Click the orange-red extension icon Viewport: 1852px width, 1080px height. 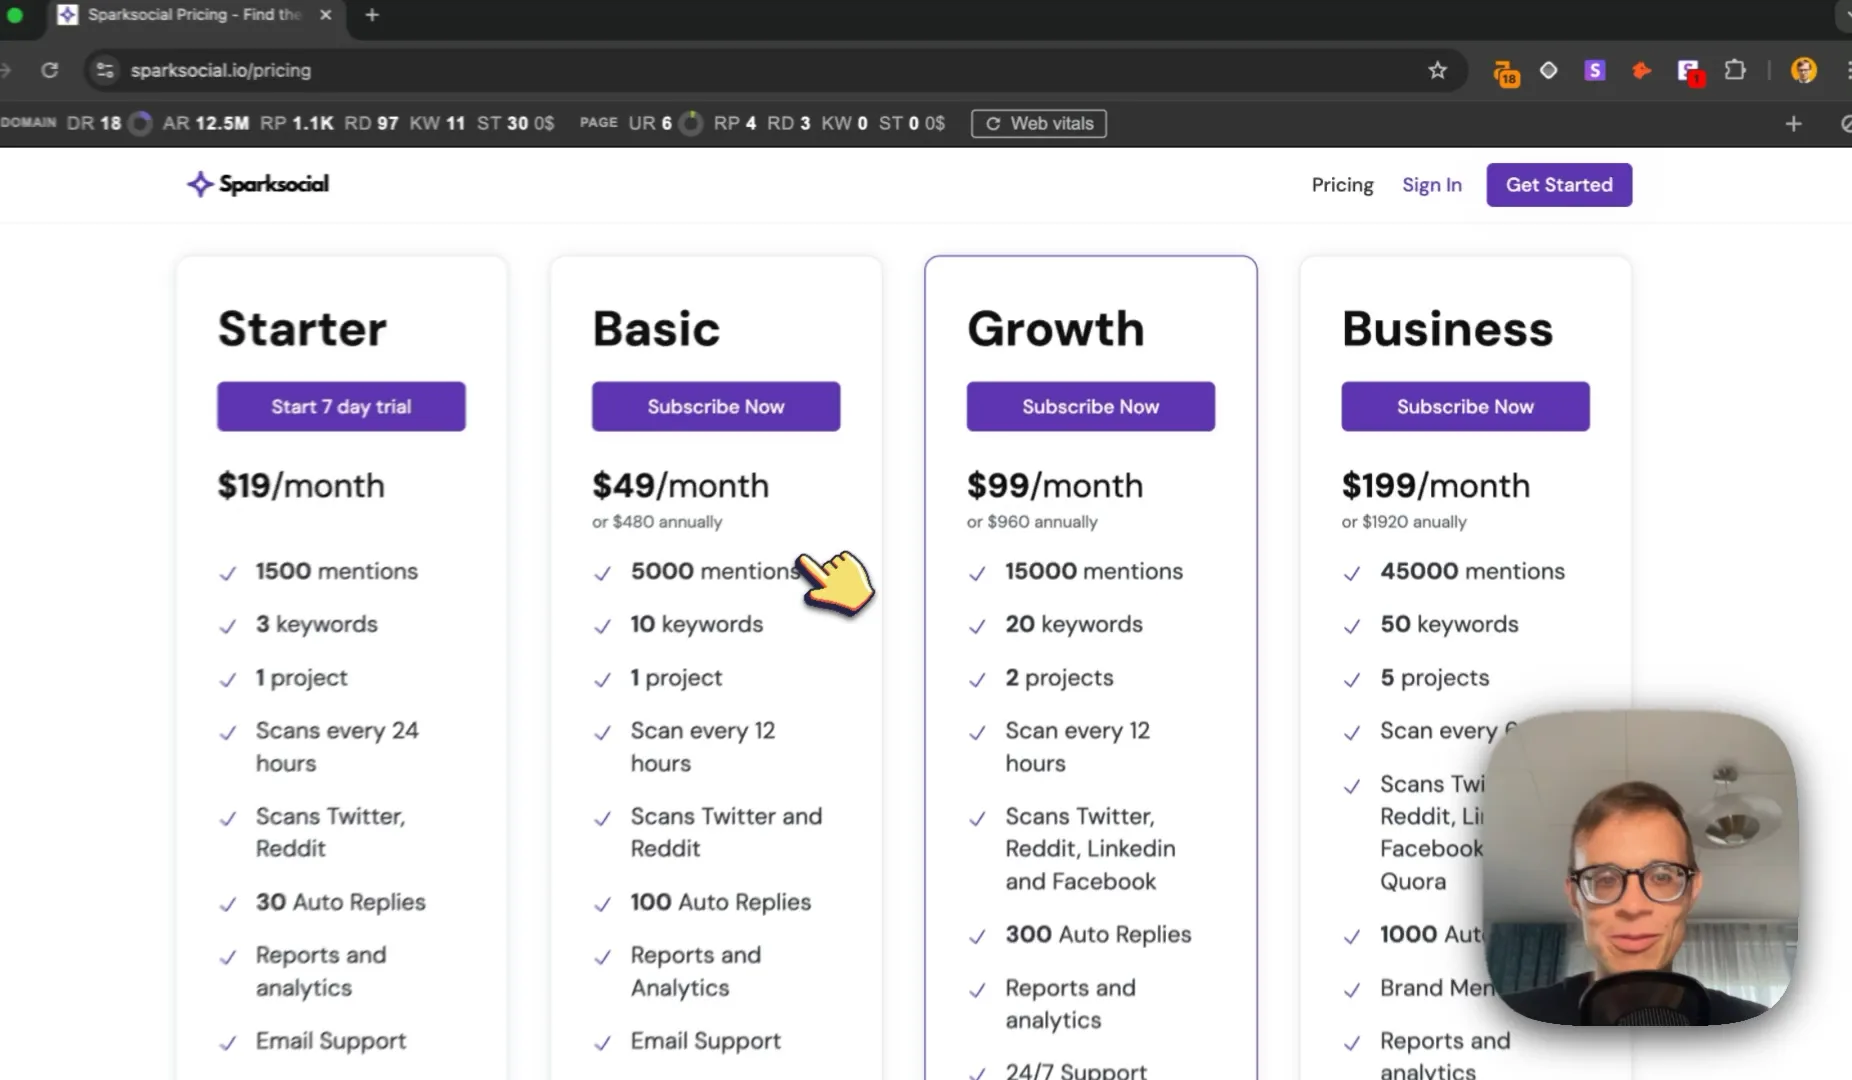point(1641,70)
